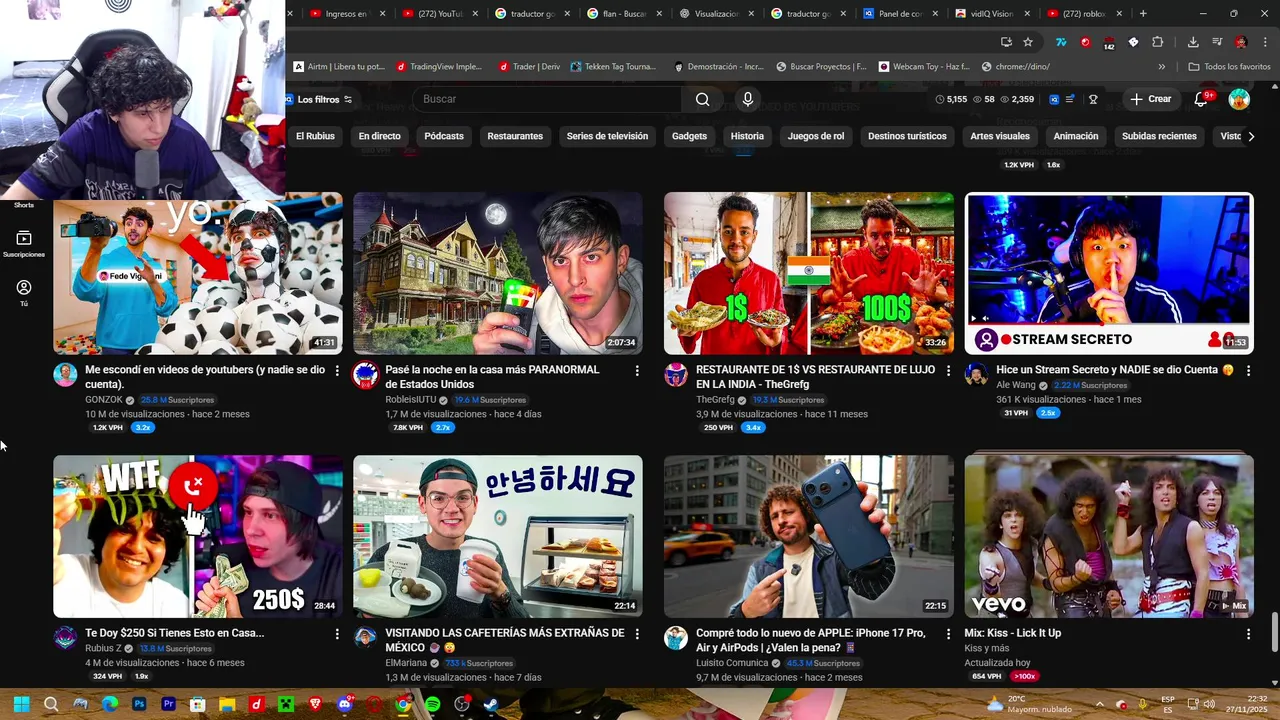Screen dimensions: 1280x720
Task: Click the Crear button
Action: pyautogui.click(x=1150, y=99)
